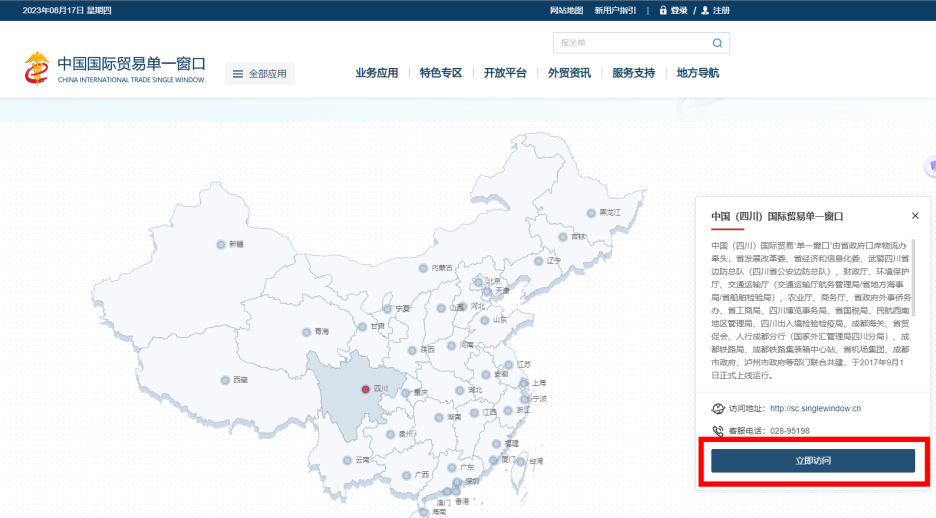The image size is (936, 518).
Task: Click the date text 2023年08月17日 星期四
Action: (67, 10)
